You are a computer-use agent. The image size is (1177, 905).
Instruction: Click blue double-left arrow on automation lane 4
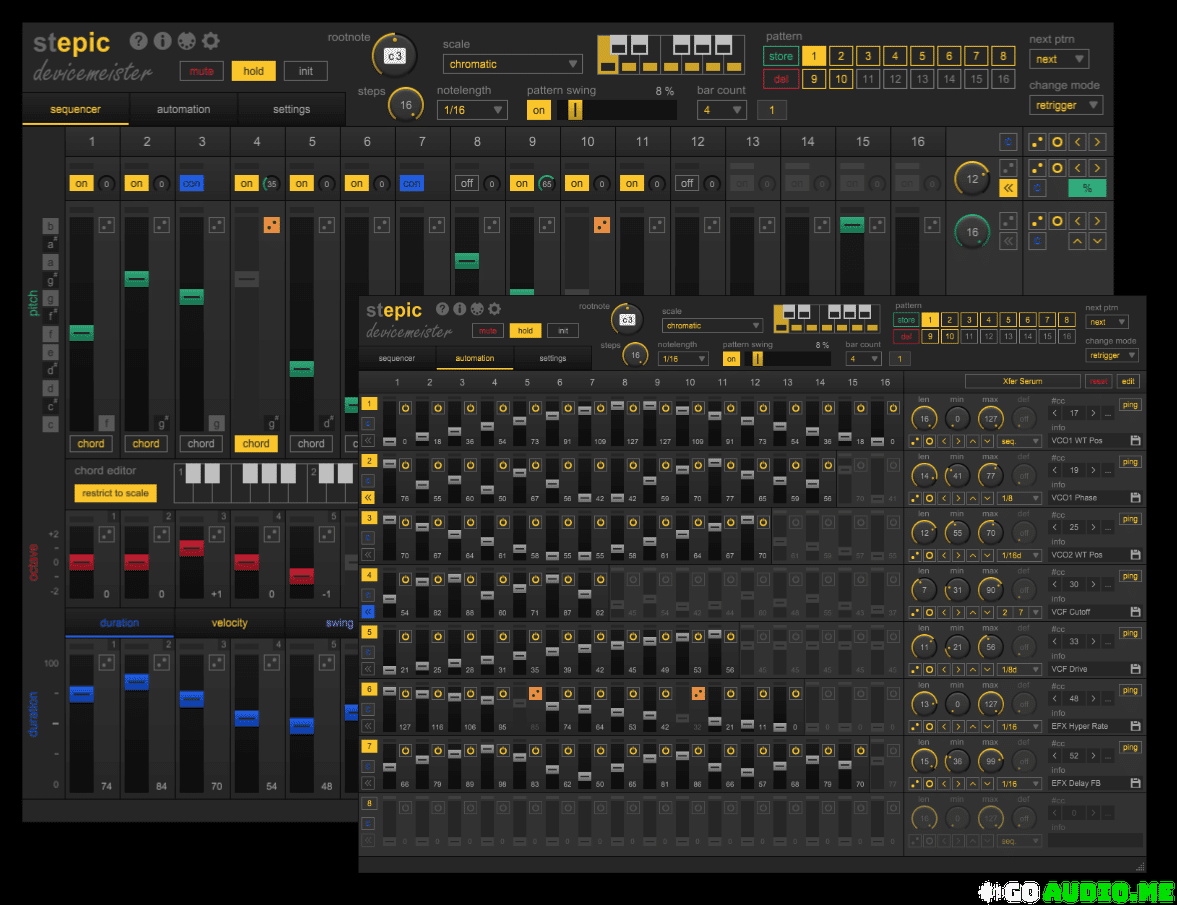[x=369, y=612]
